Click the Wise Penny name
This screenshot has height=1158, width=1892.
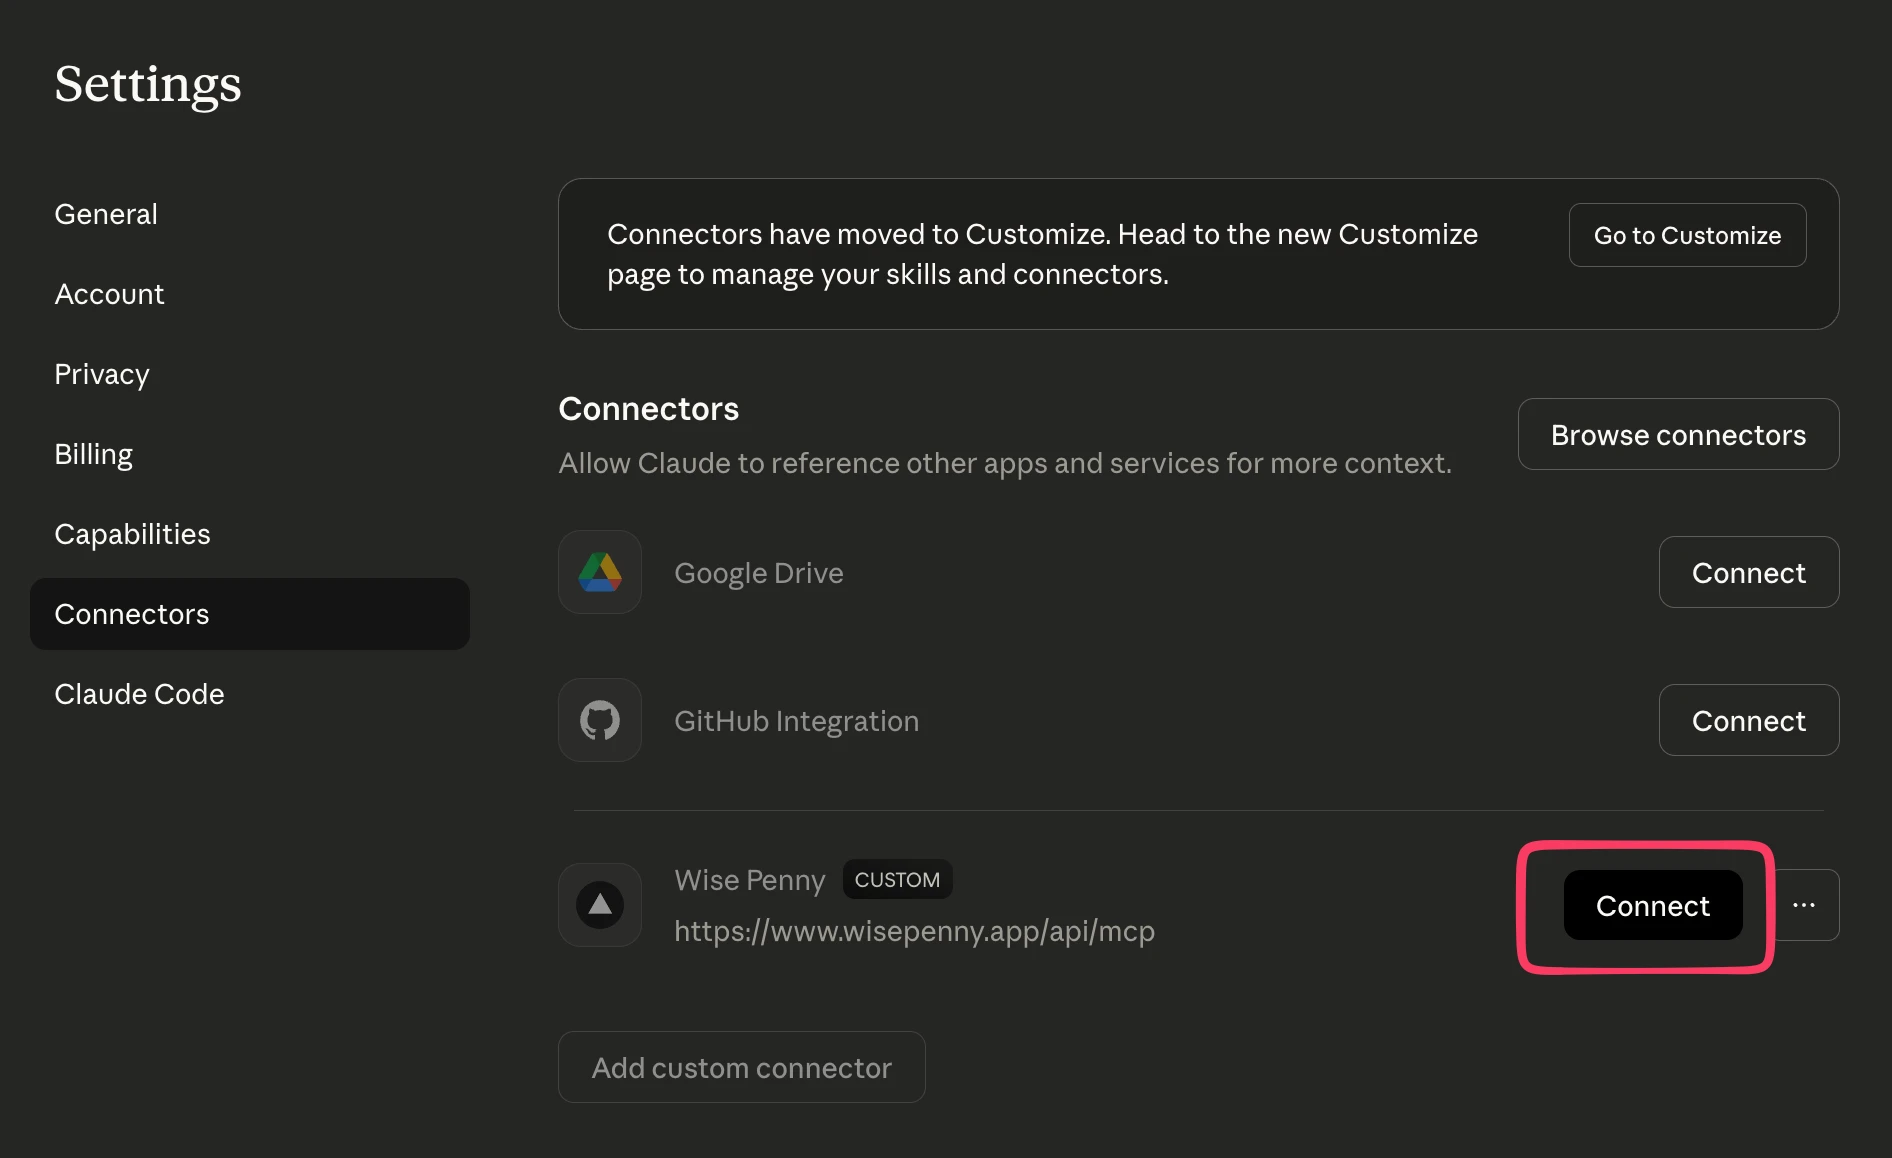pyautogui.click(x=750, y=880)
